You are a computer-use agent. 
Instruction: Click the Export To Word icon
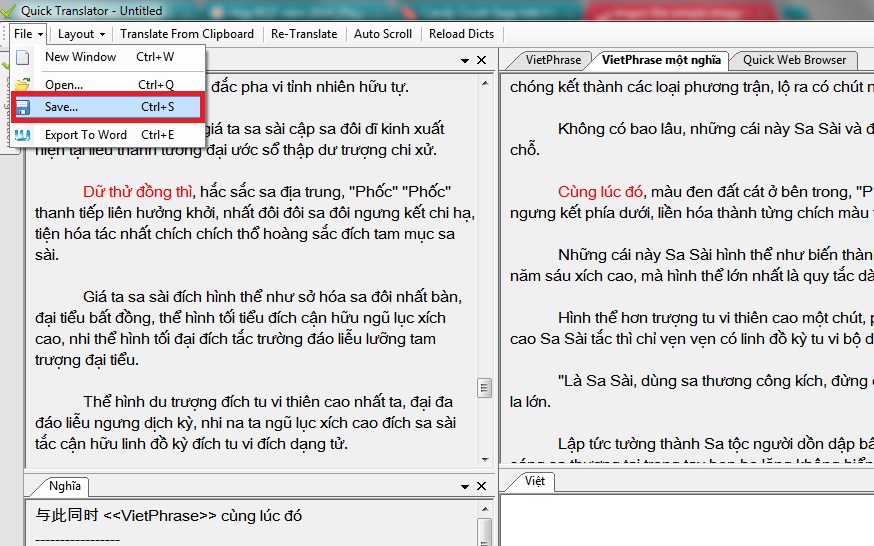[22, 135]
